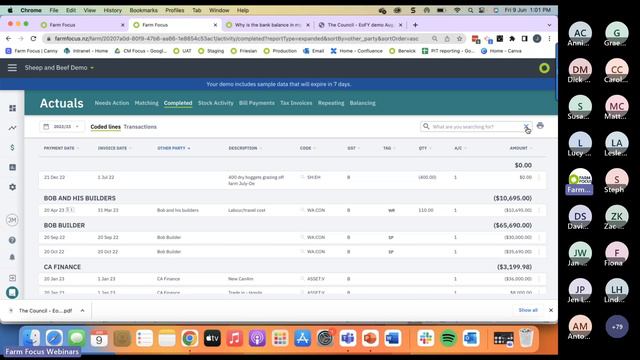Open Chrome extensions puzzle icon
640x360 pixels.
512,38
